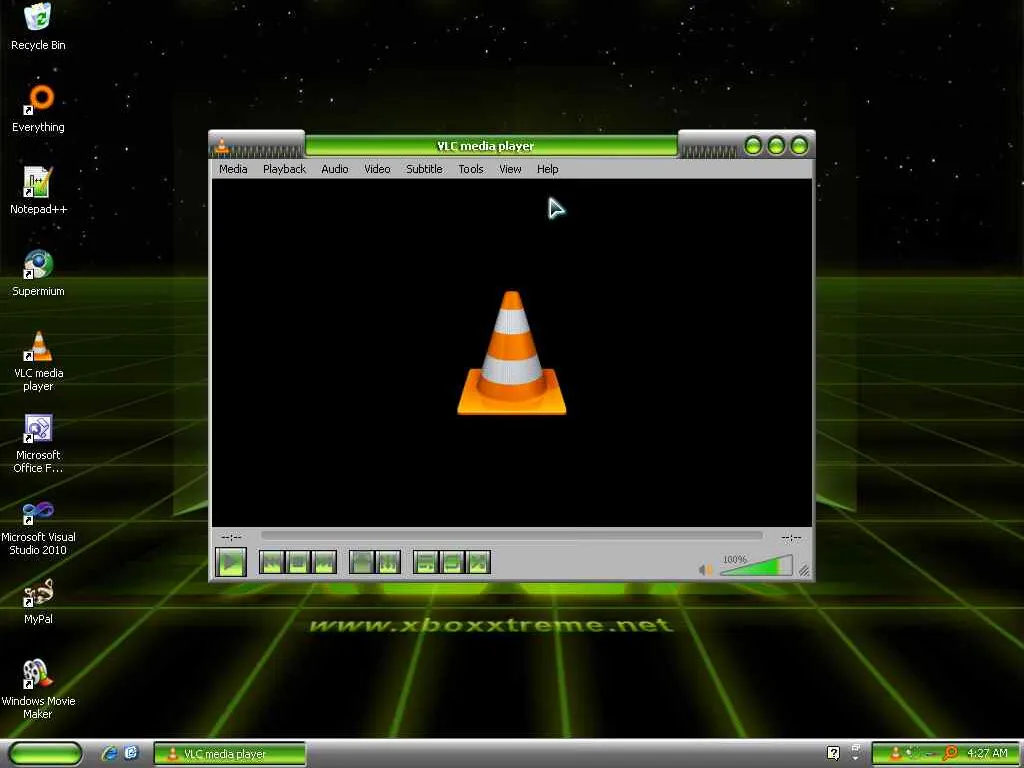
Task: Select the VLC media player desktop shortcut
Action: pyautogui.click(x=38, y=361)
